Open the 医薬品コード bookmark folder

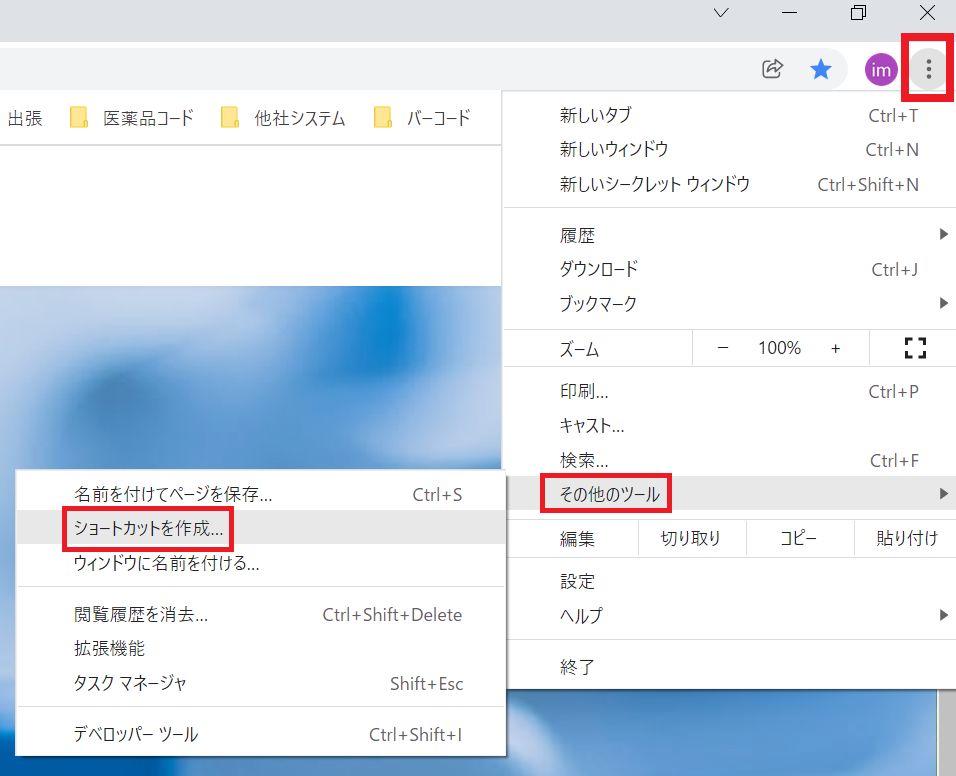click(x=132, y=118)
